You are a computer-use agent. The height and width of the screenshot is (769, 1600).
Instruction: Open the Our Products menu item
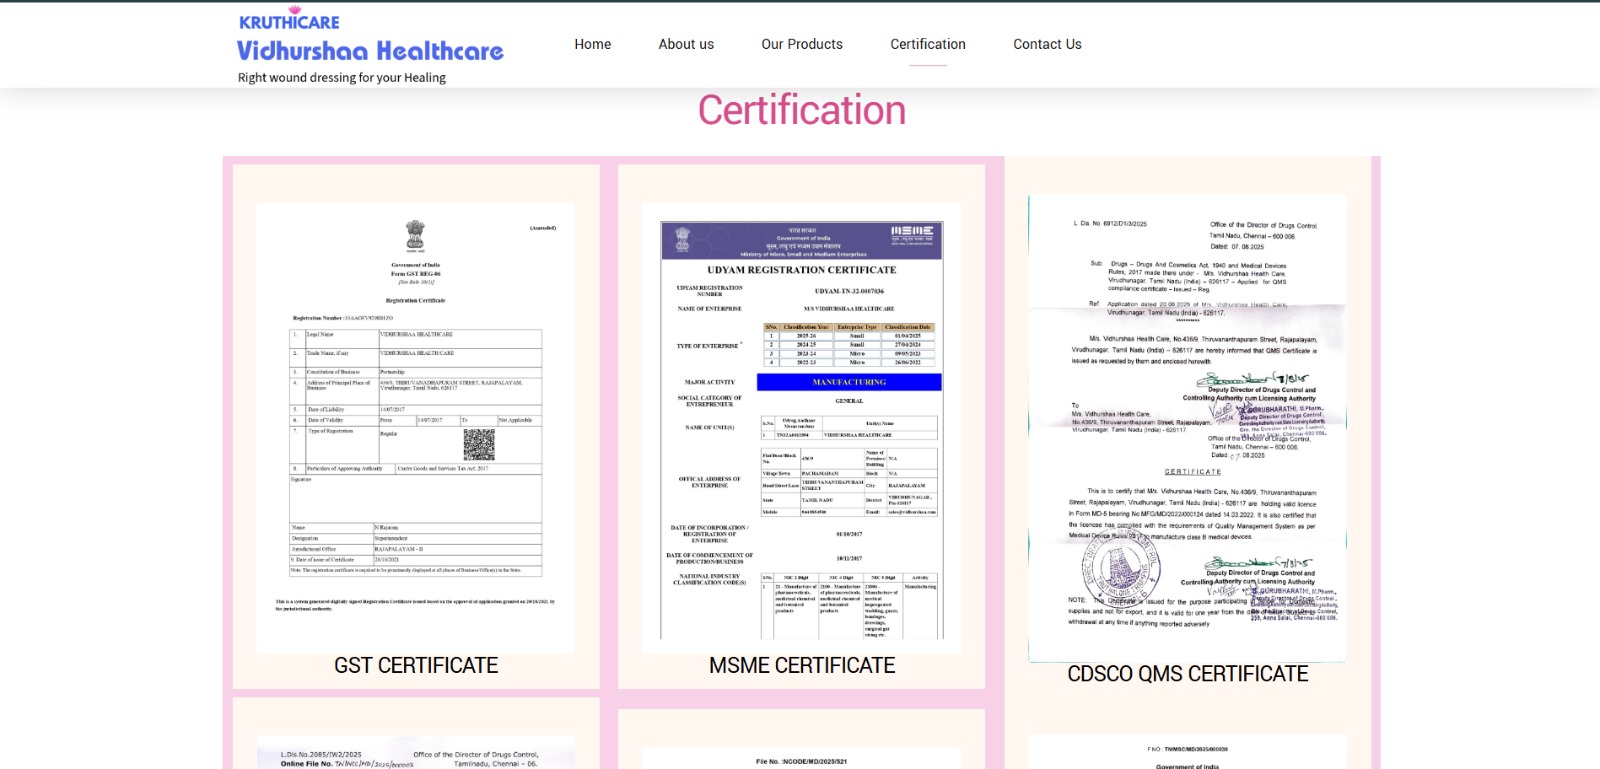coord(801,44)
